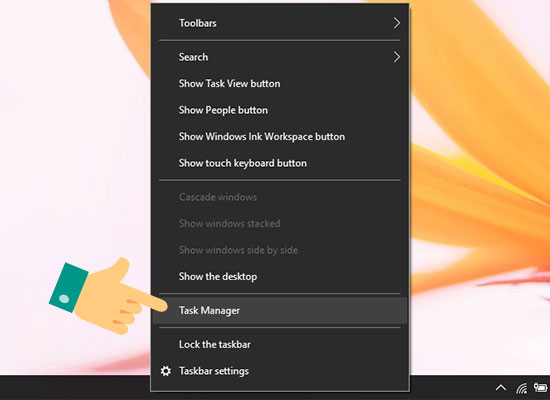550x400 pixels.
Task: Expand the Search submenu chevron
Action: click(x=397, y=57)
